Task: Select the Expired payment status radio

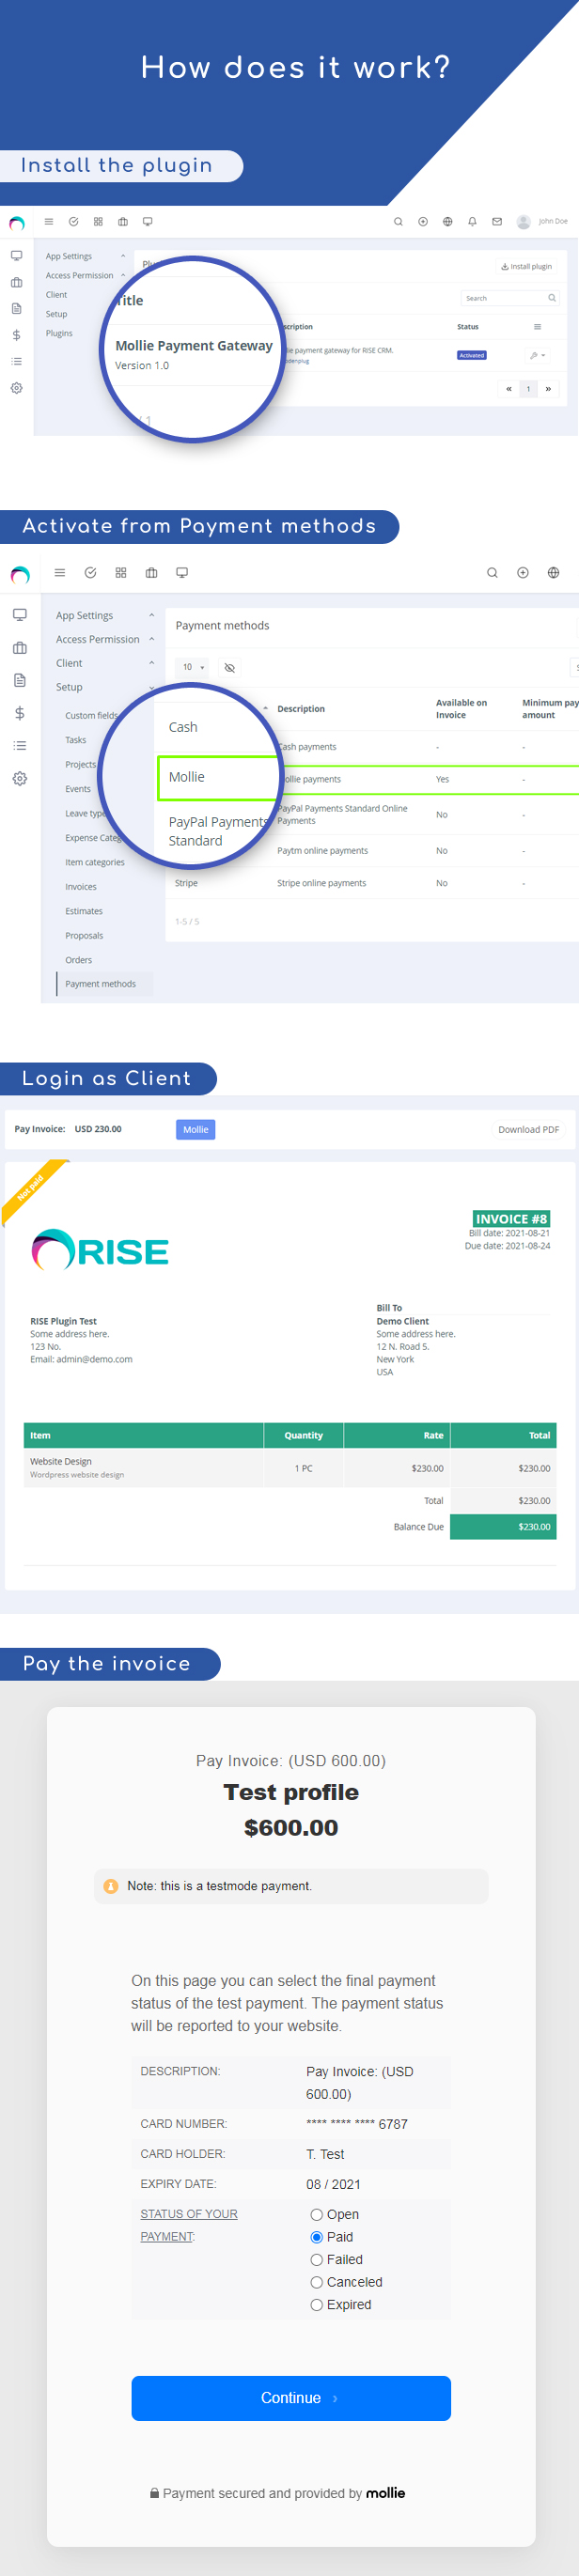Action: 316,2305
